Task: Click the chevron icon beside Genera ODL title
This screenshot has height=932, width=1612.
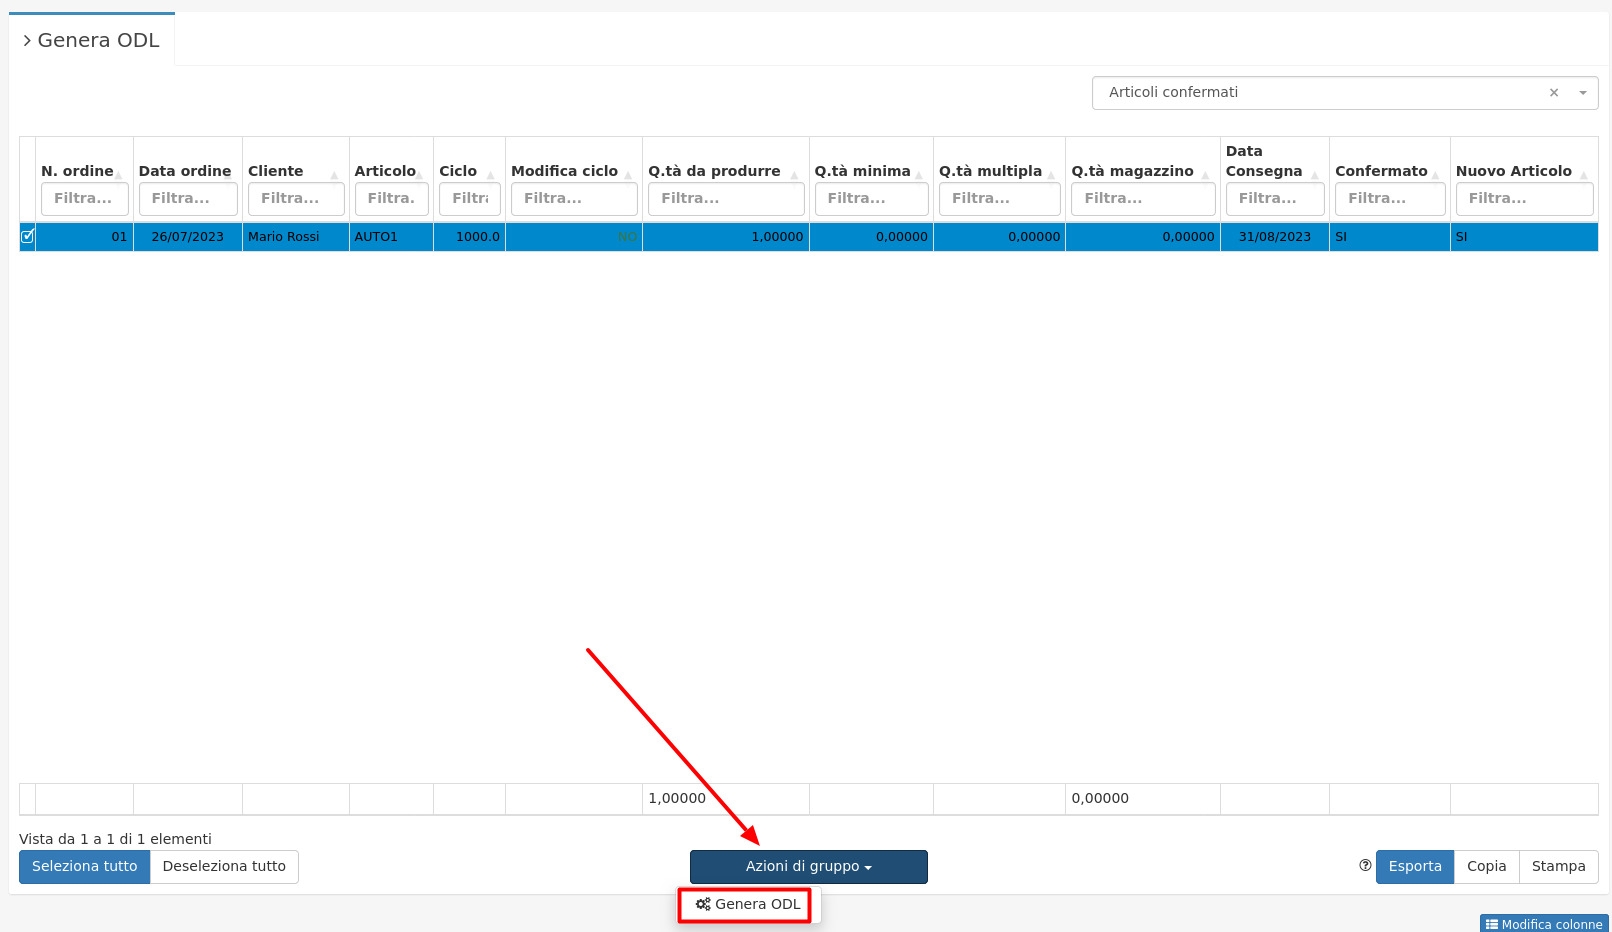Action: [27, 41]
